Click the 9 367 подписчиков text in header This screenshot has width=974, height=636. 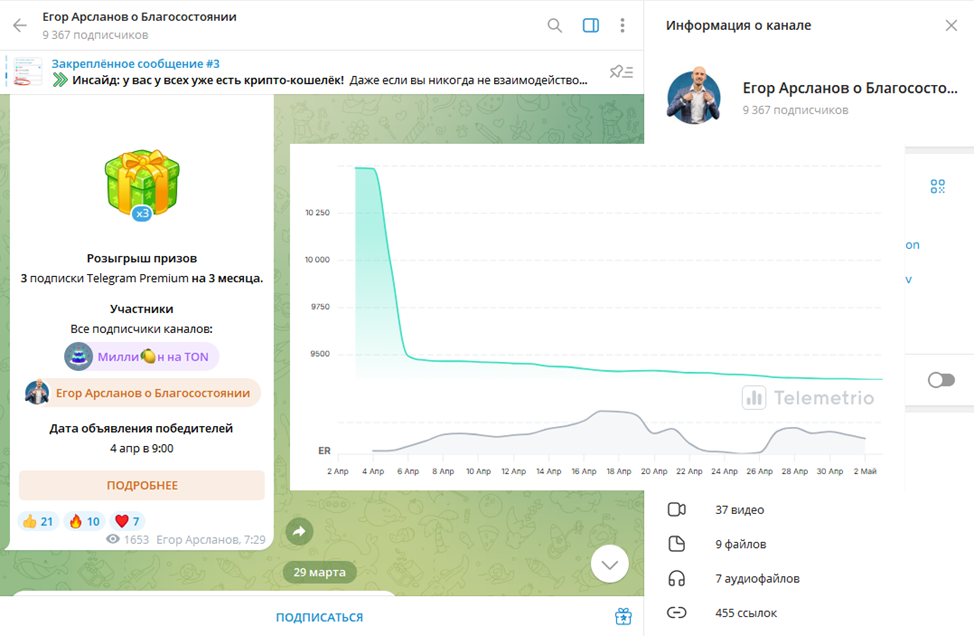click(95, 35)
